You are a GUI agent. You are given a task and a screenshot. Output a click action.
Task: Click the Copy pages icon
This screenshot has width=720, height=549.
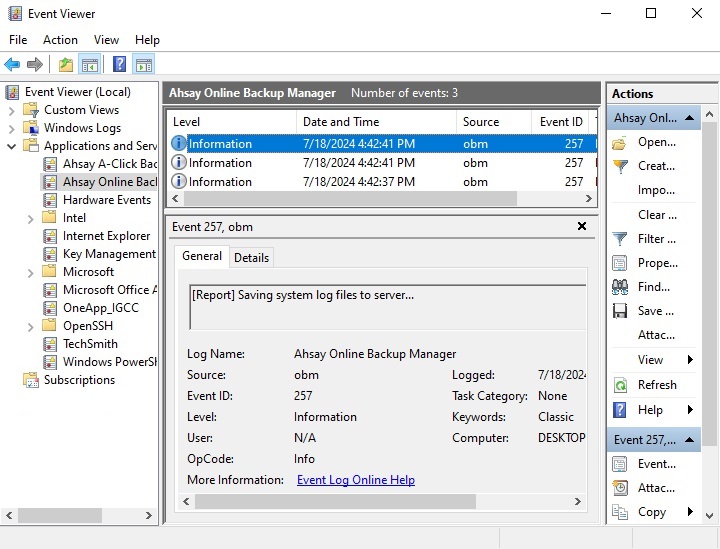point(619,512)
